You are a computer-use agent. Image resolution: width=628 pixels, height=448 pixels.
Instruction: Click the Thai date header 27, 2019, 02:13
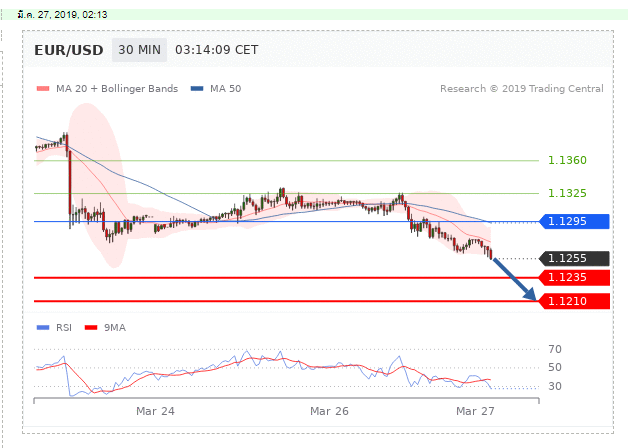coord(62,15)
